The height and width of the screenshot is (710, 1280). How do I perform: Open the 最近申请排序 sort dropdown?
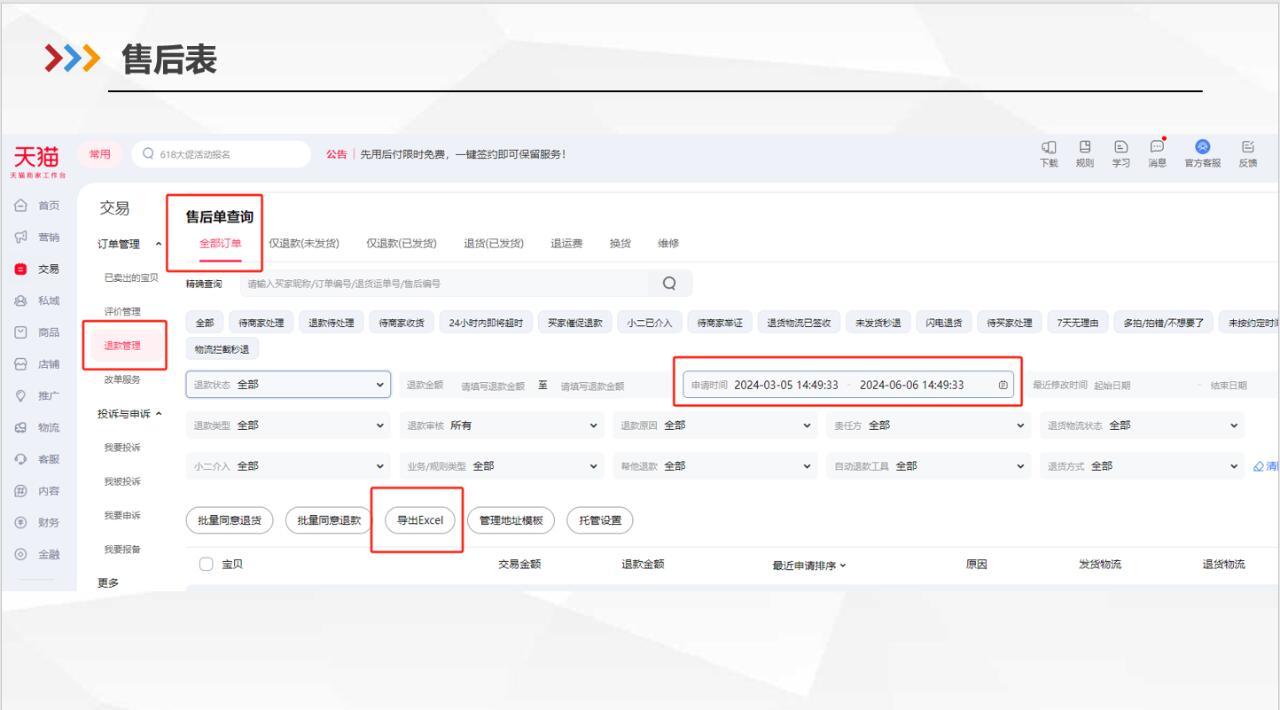[x=805, y=564]
